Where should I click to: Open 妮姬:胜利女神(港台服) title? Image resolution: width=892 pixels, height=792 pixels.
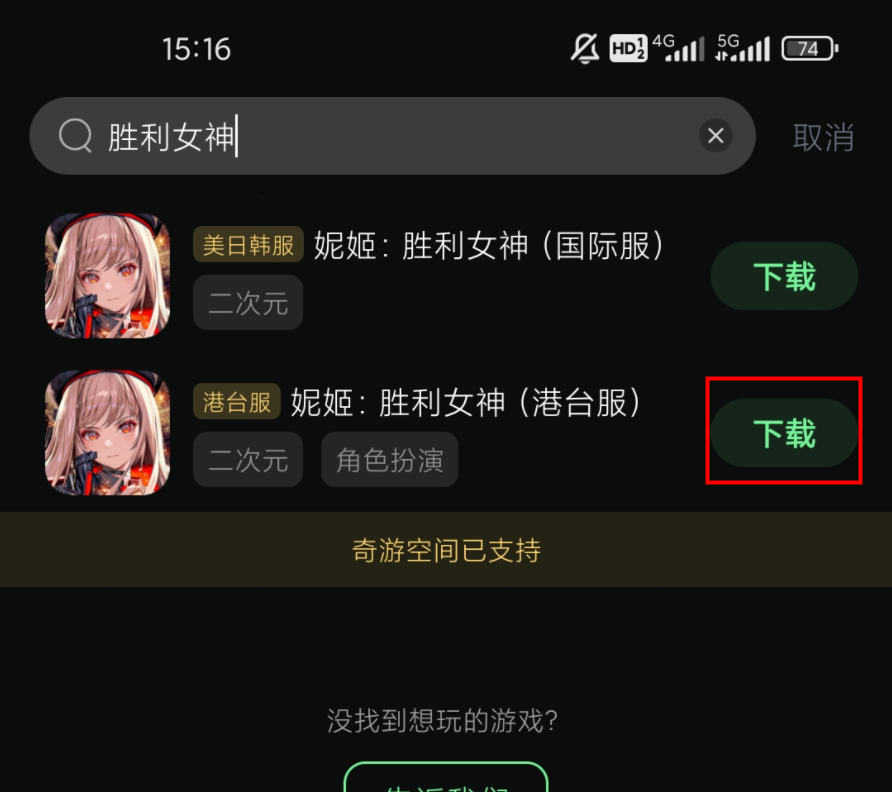[466, 402]
